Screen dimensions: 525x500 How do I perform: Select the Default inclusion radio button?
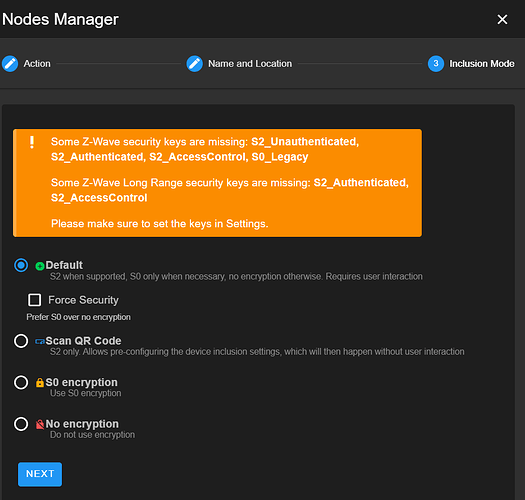[x=21, y=265]
